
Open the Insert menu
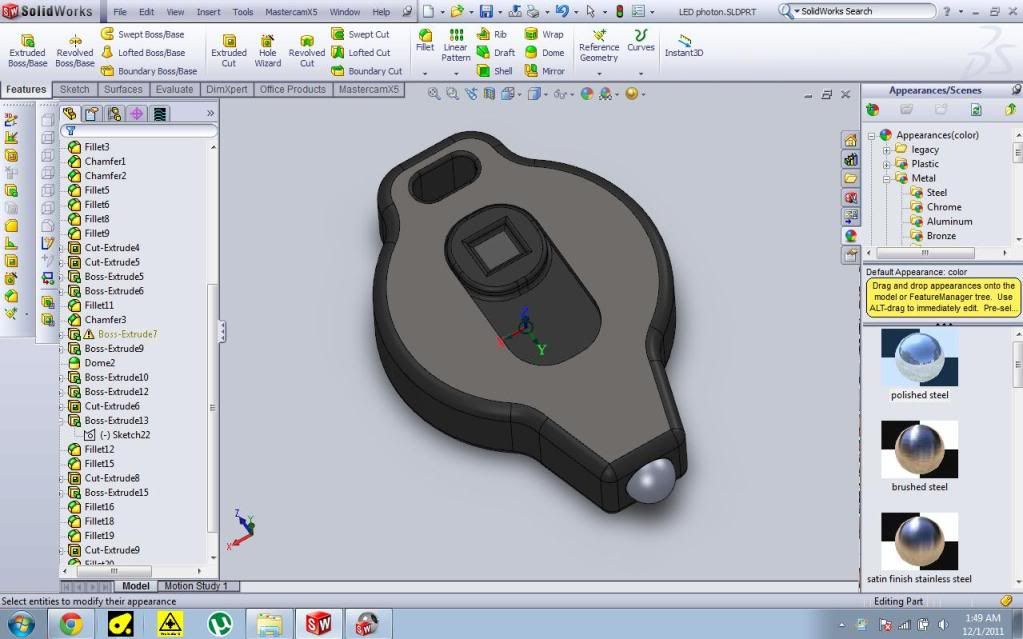[x=208, y=12]
